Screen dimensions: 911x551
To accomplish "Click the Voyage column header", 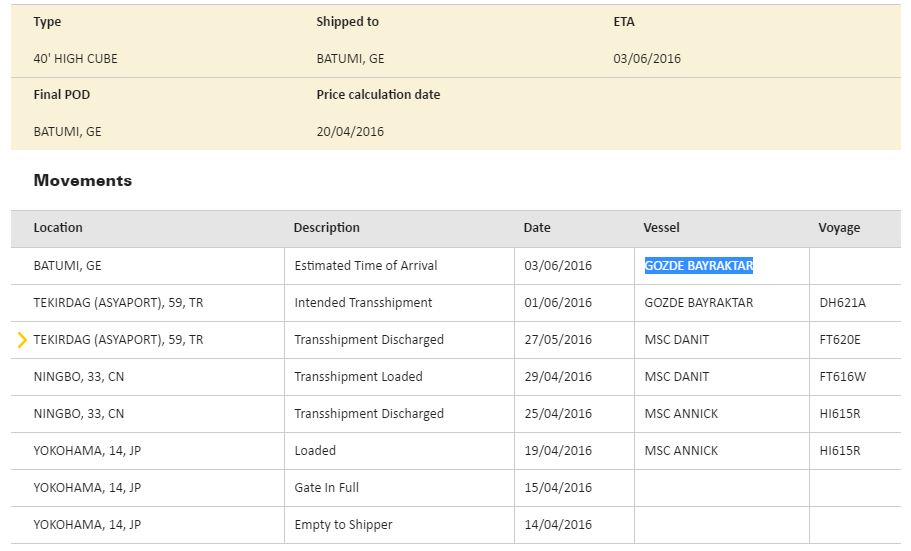I will click(x=839, y=228).
